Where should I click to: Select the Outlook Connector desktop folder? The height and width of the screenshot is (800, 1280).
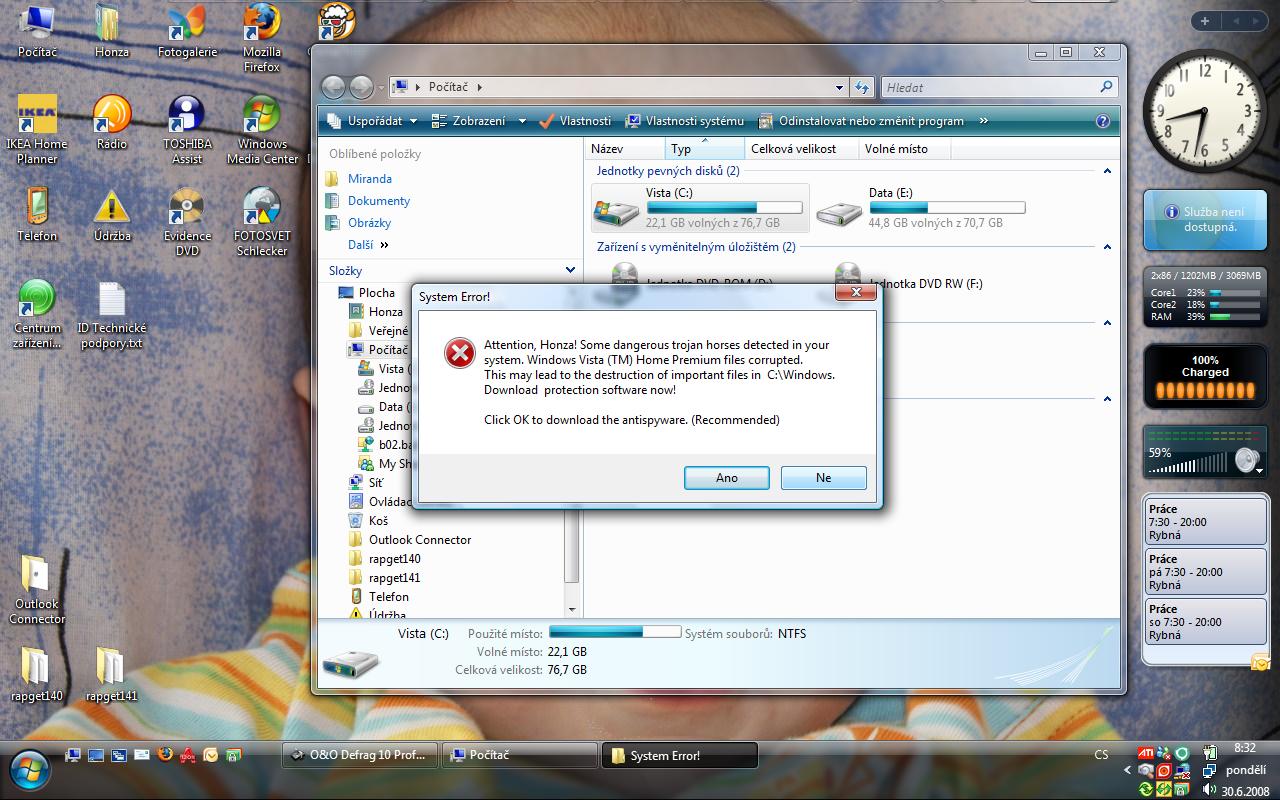pos(37,590)
